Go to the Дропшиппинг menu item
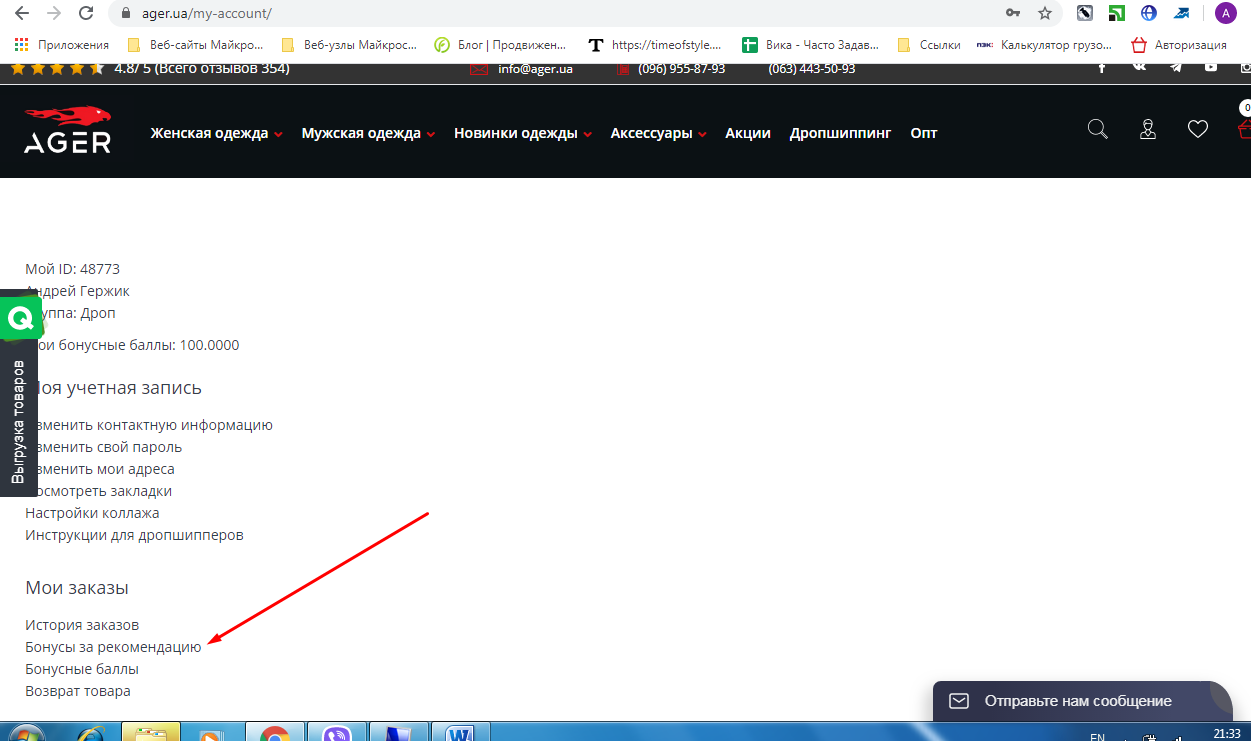Screen dimensions: 1251x741 click(x=839, y=134)
